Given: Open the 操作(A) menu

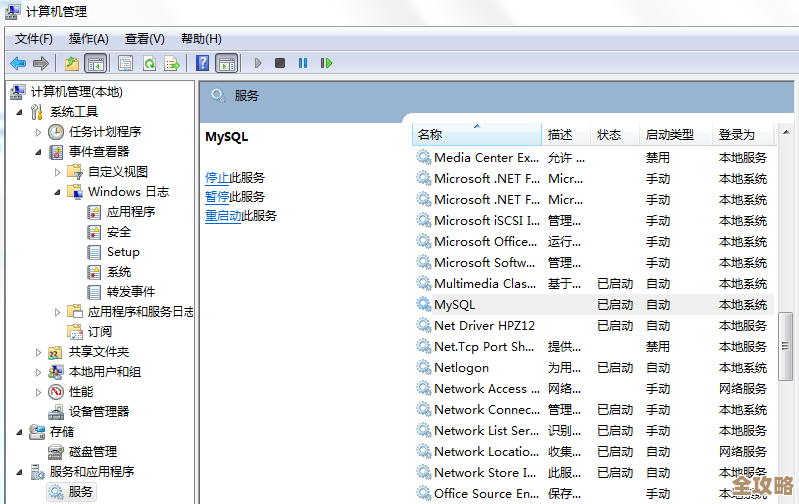Looking at the screenshot, I should [x=89, y=39].
